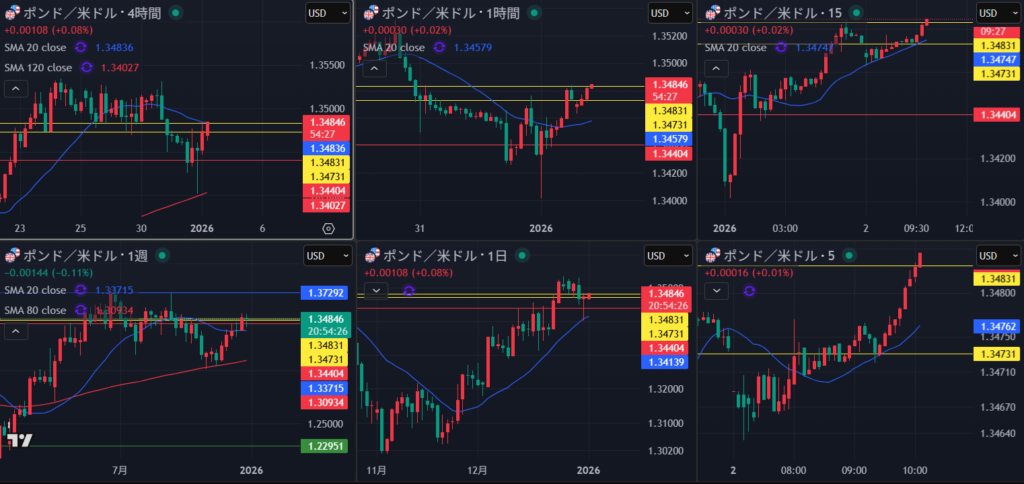Screen dimensions: 1024x484
Task: Click GBP/USD flag icon in 15-minute chart
Action: tap(713, 13)
